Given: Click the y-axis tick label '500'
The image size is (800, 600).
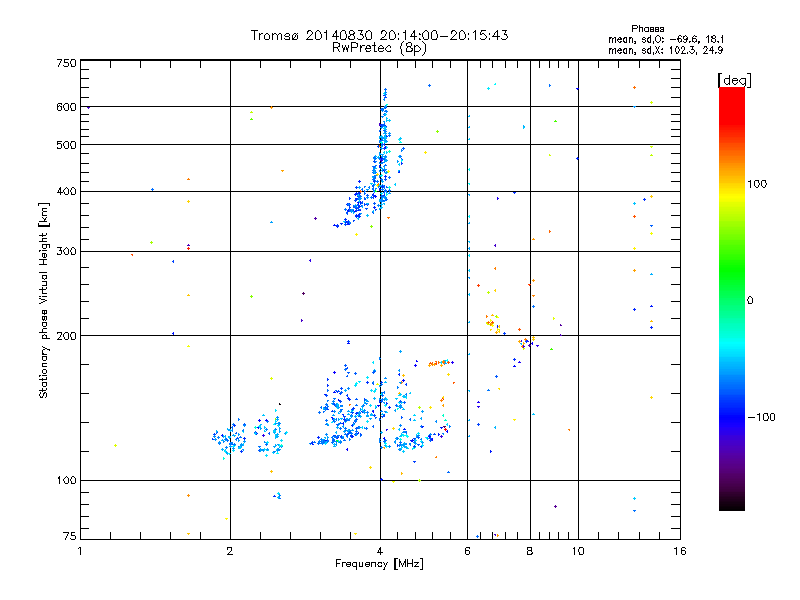Looking at the screenshot, I should point(66,145).
